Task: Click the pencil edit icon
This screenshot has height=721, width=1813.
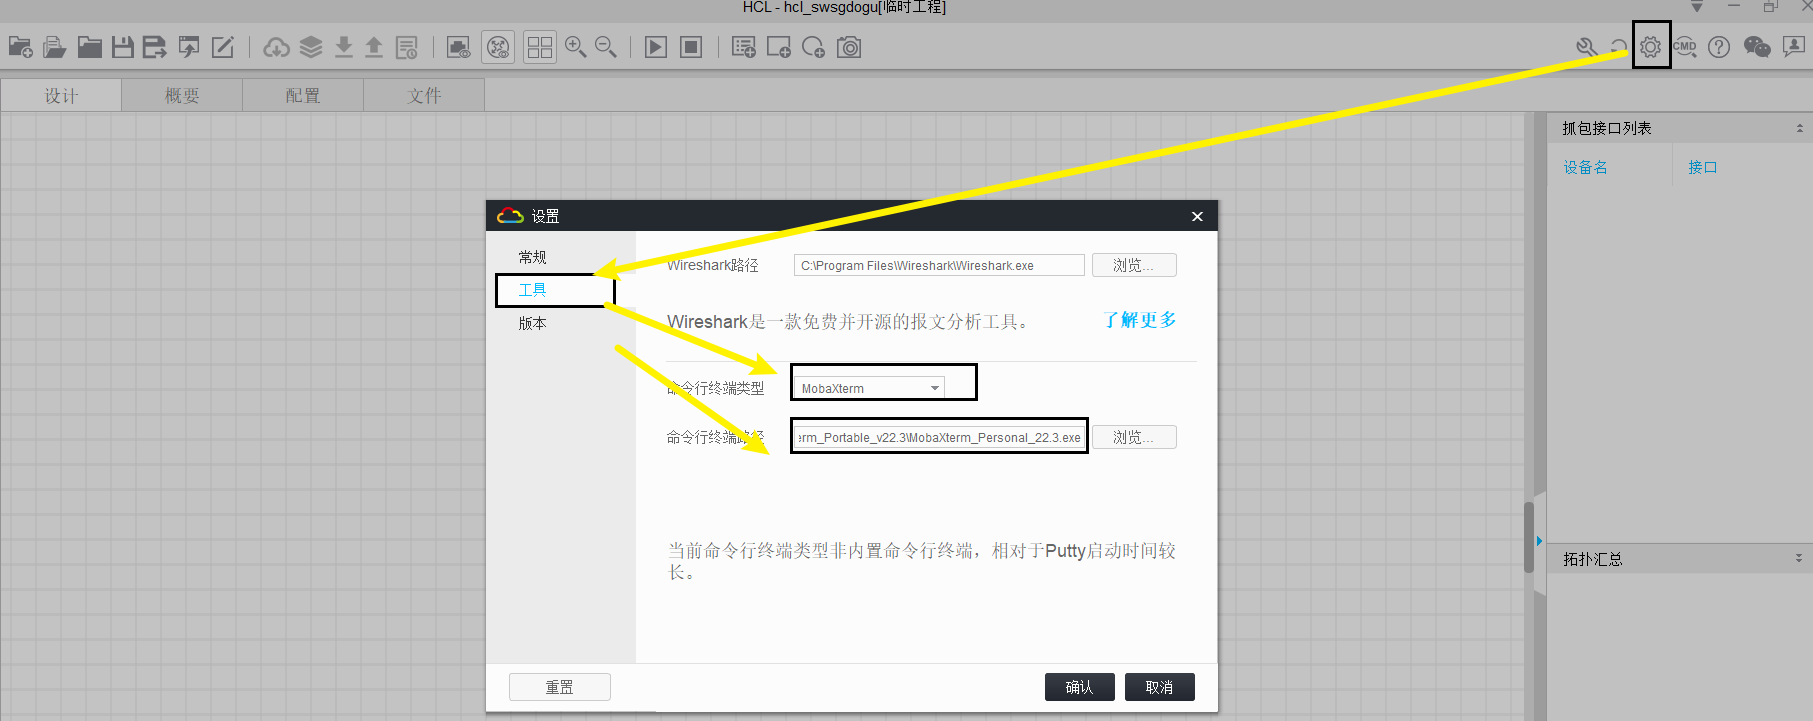Action: pos(222,47)
